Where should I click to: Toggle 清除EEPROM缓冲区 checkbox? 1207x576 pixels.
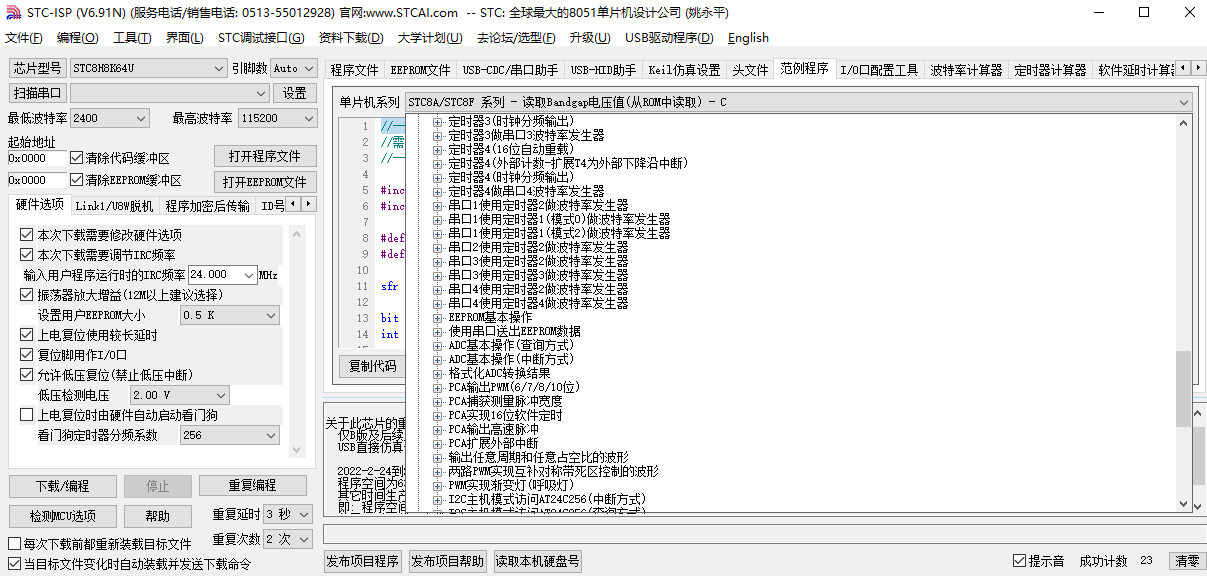tap(77, 180)
